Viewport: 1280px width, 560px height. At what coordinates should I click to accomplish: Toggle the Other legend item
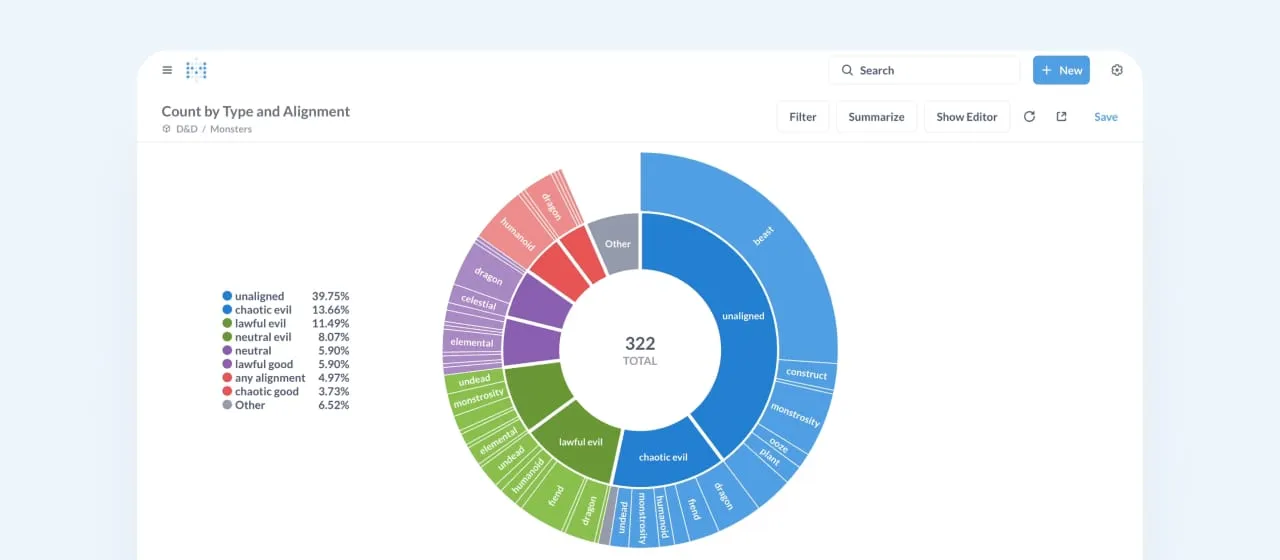249,405
